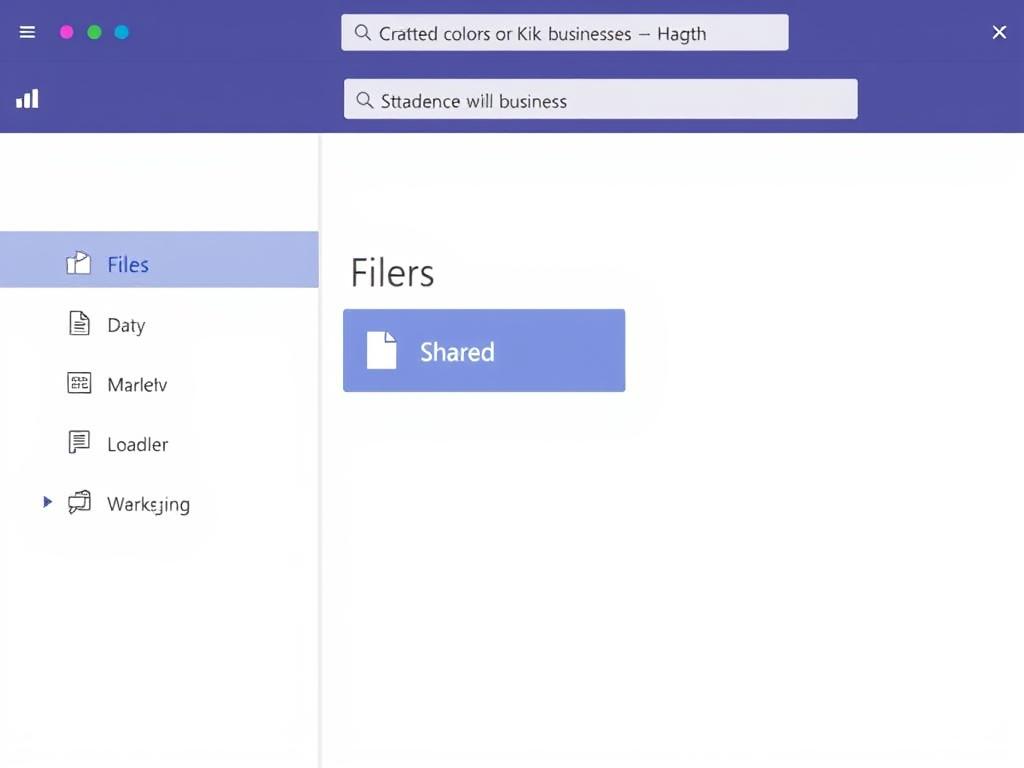Screen dimensions: 1024x768
Task: Open the hamburger menu icon
Action: (27, 32)
